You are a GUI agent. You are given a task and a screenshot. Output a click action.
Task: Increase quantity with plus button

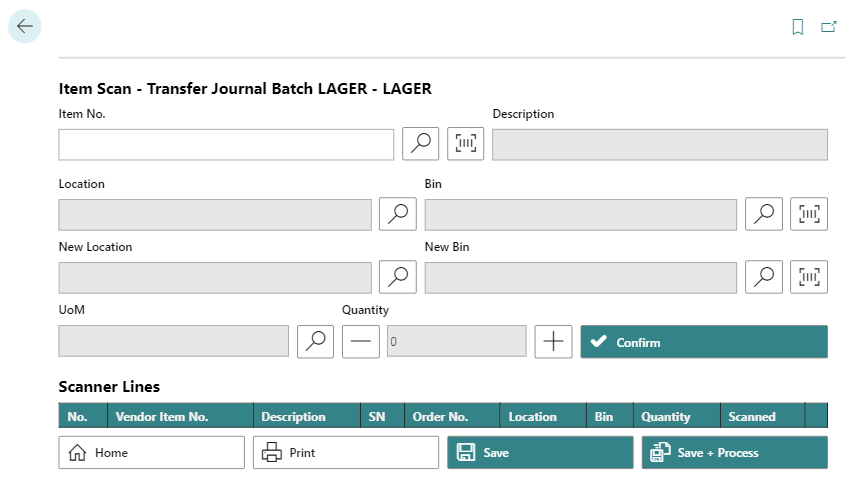(x=553, y=341)
